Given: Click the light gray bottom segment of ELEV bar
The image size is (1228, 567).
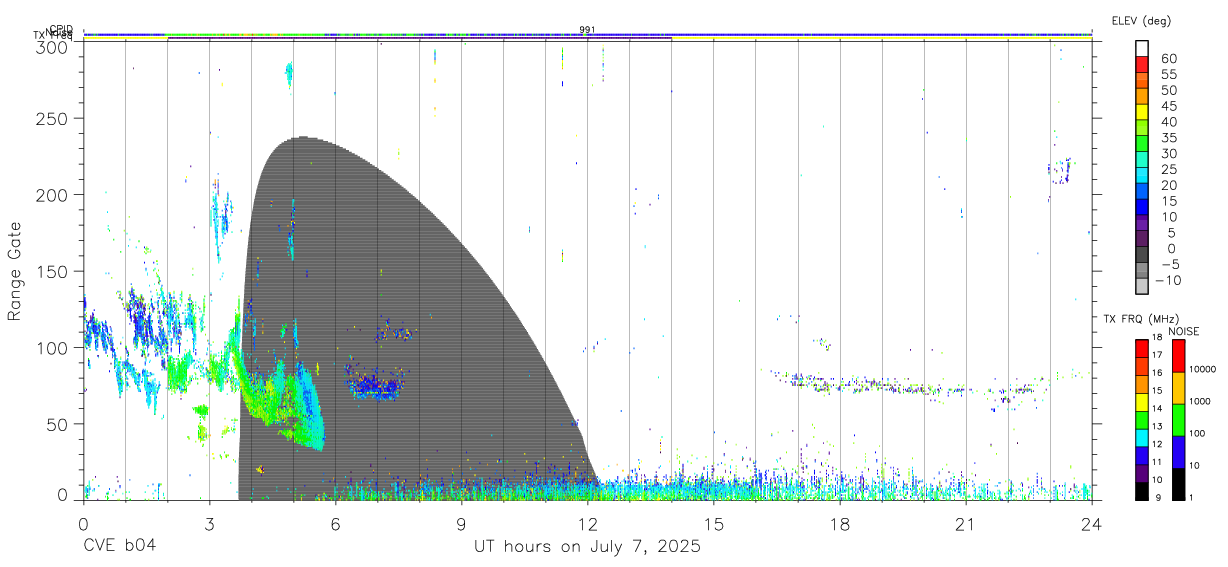Looking at the screenshot, I should pyautogui.click(x=1143, y=286).
